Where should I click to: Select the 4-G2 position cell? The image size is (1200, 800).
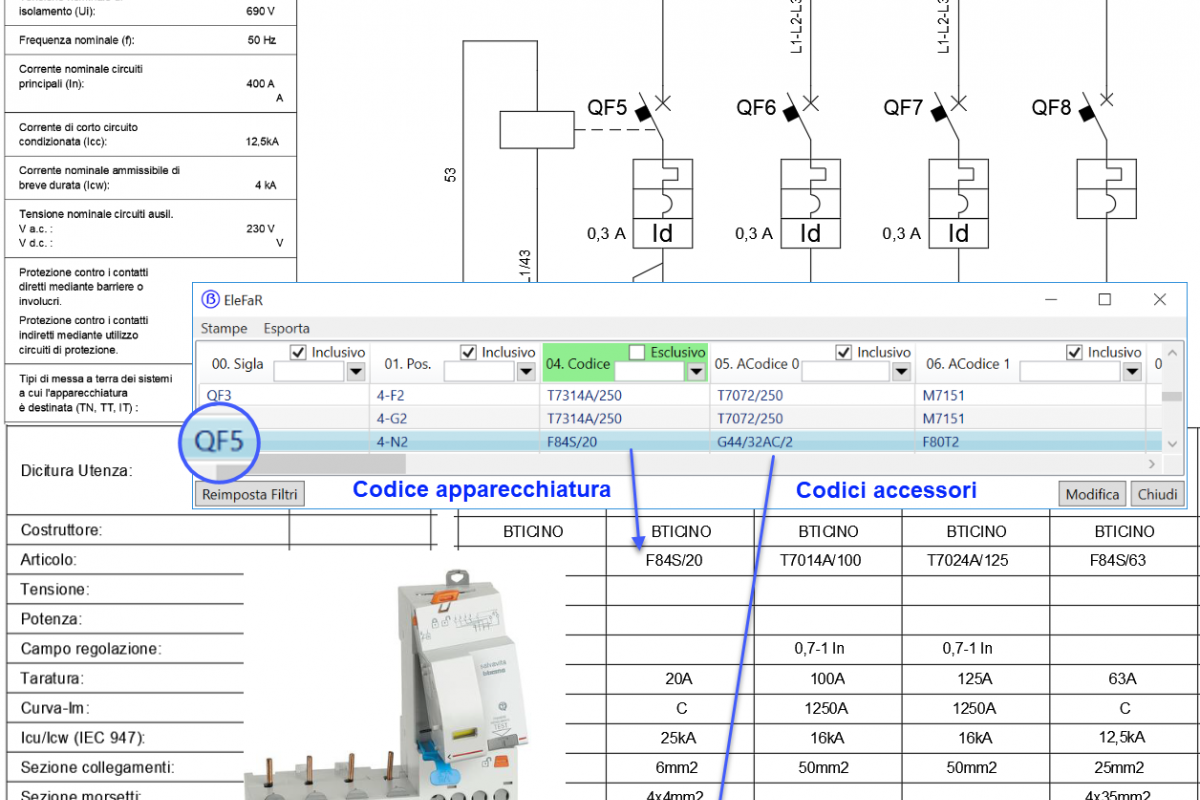[x=392, y=419]
